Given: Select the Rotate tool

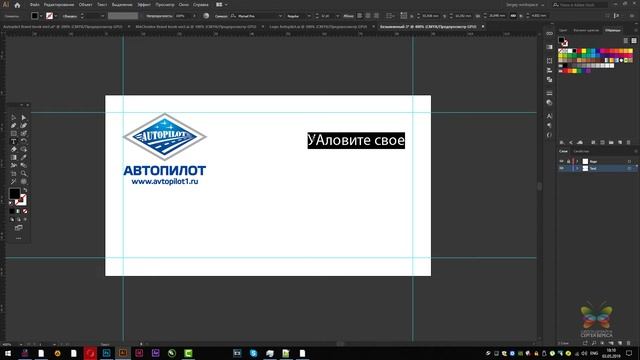Looking at the screenshot, I should [x=24, y=141].
